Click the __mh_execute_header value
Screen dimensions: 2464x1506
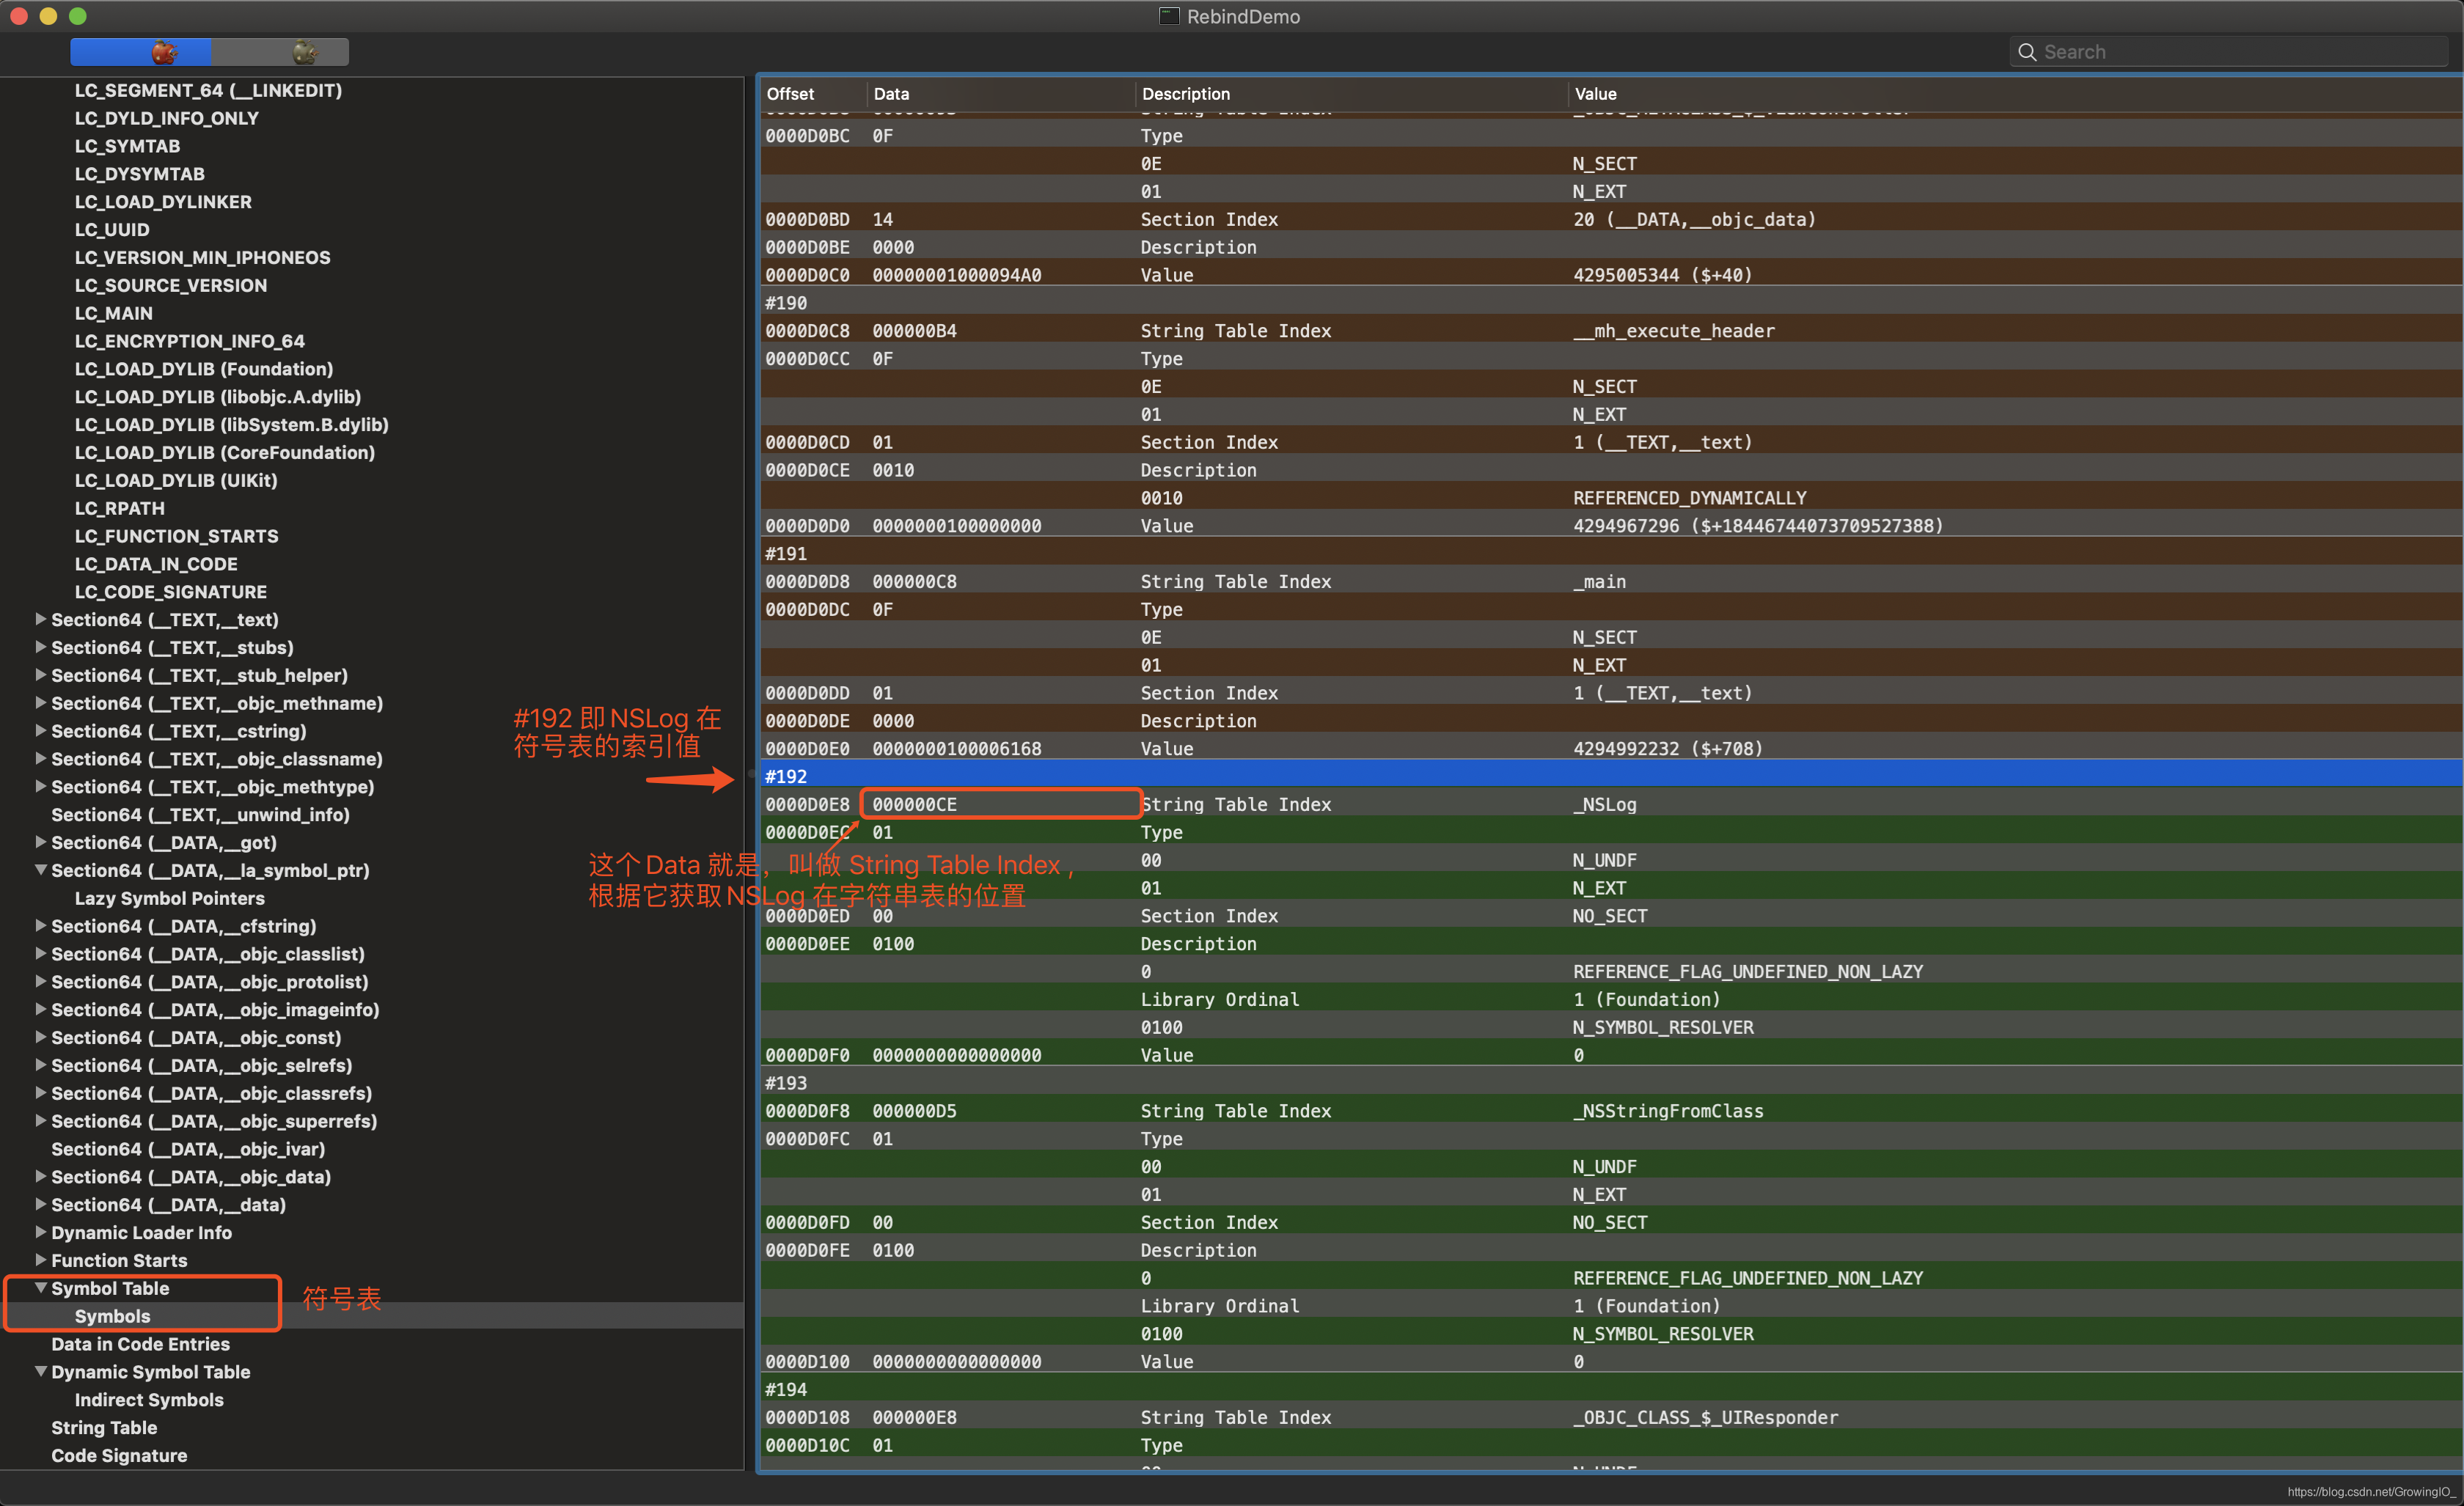[x=1674, y=330]
